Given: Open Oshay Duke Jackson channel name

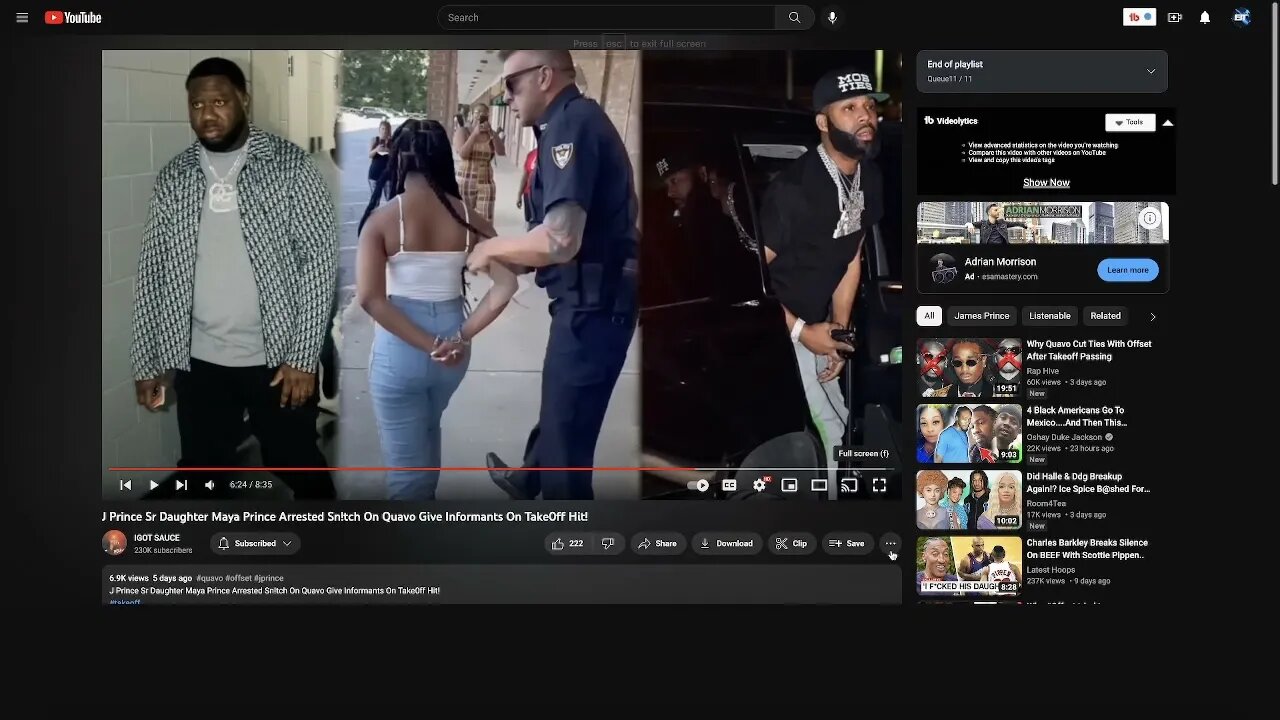Looking at the screenshot, I should tap(1064, 437).
